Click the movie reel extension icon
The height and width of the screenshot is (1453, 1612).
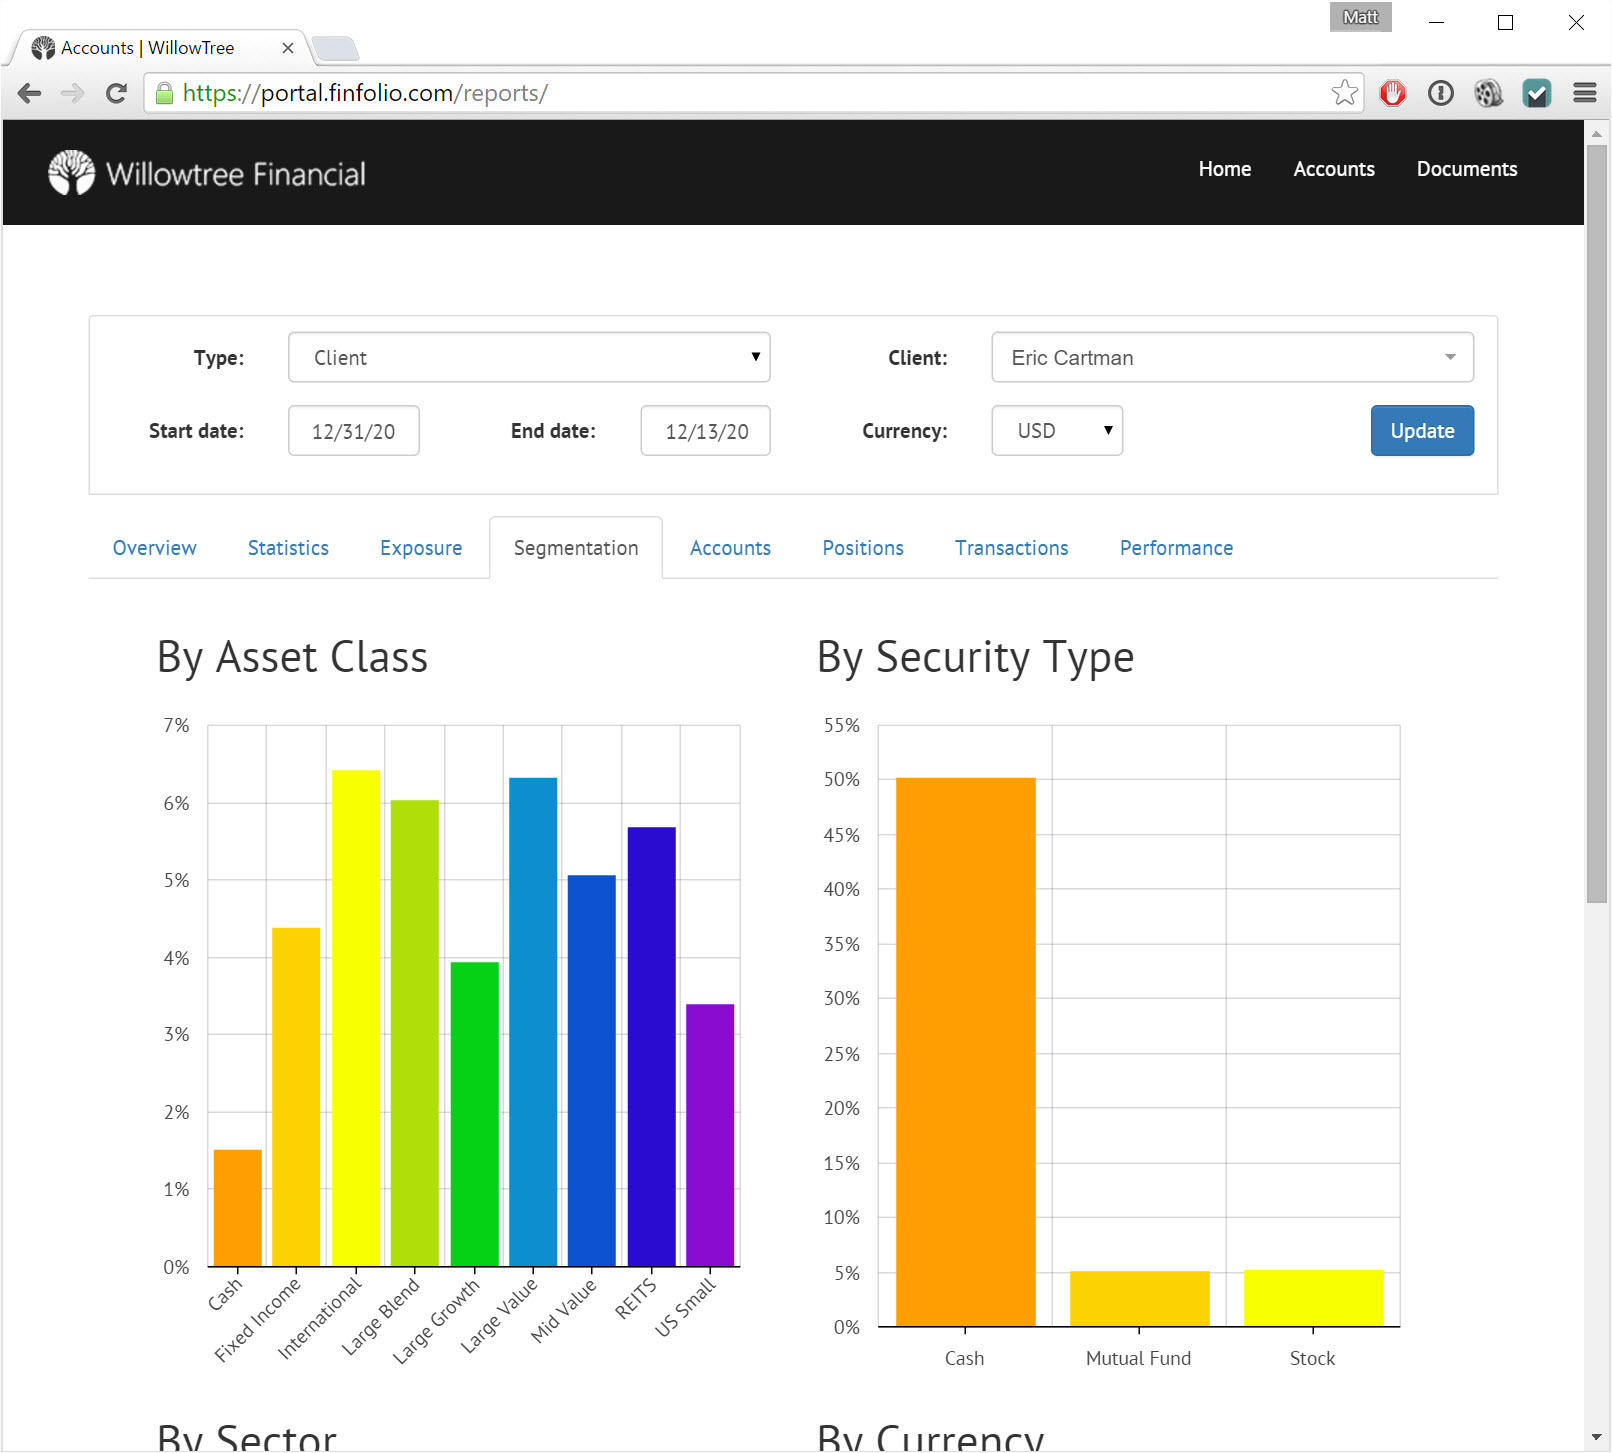[1489, 93]
